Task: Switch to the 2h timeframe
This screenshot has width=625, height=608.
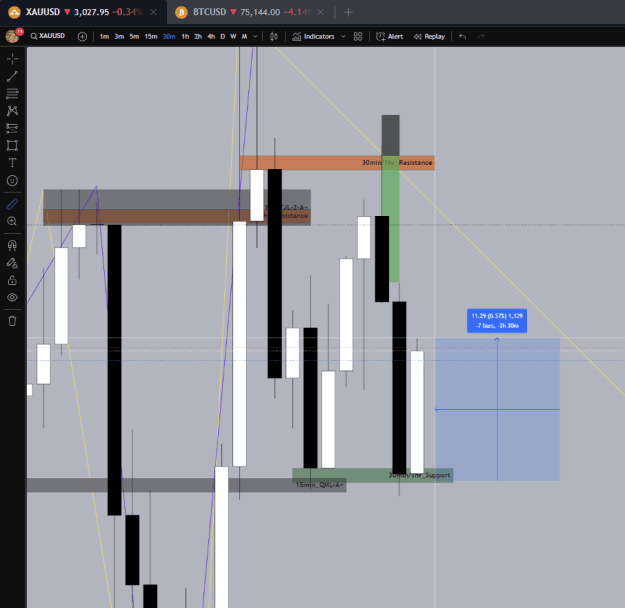Action: click(x=198, y=37)
